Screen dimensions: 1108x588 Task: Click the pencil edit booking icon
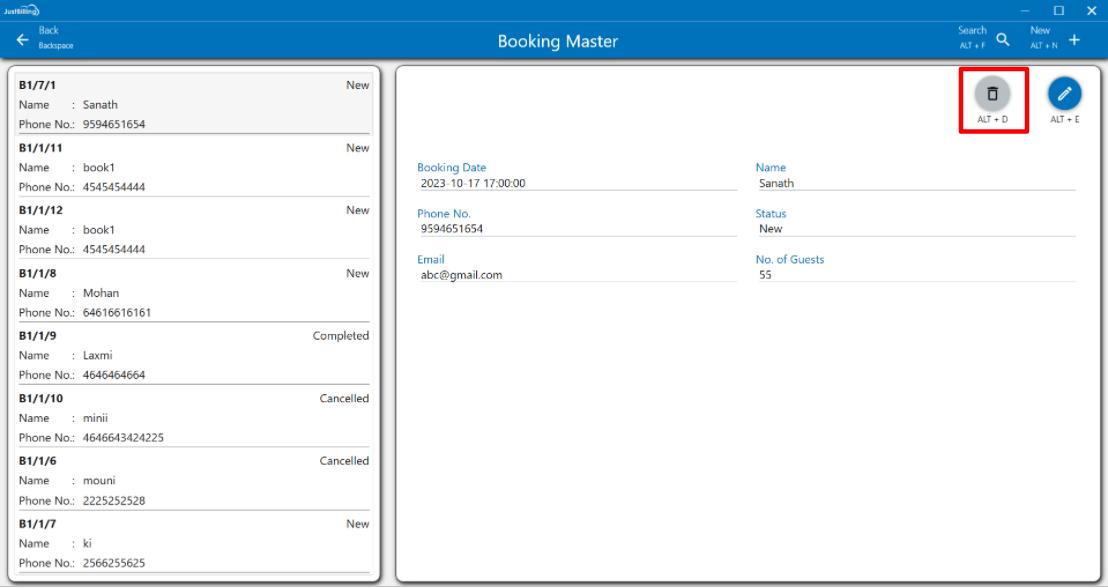(x=1064, y=93)
